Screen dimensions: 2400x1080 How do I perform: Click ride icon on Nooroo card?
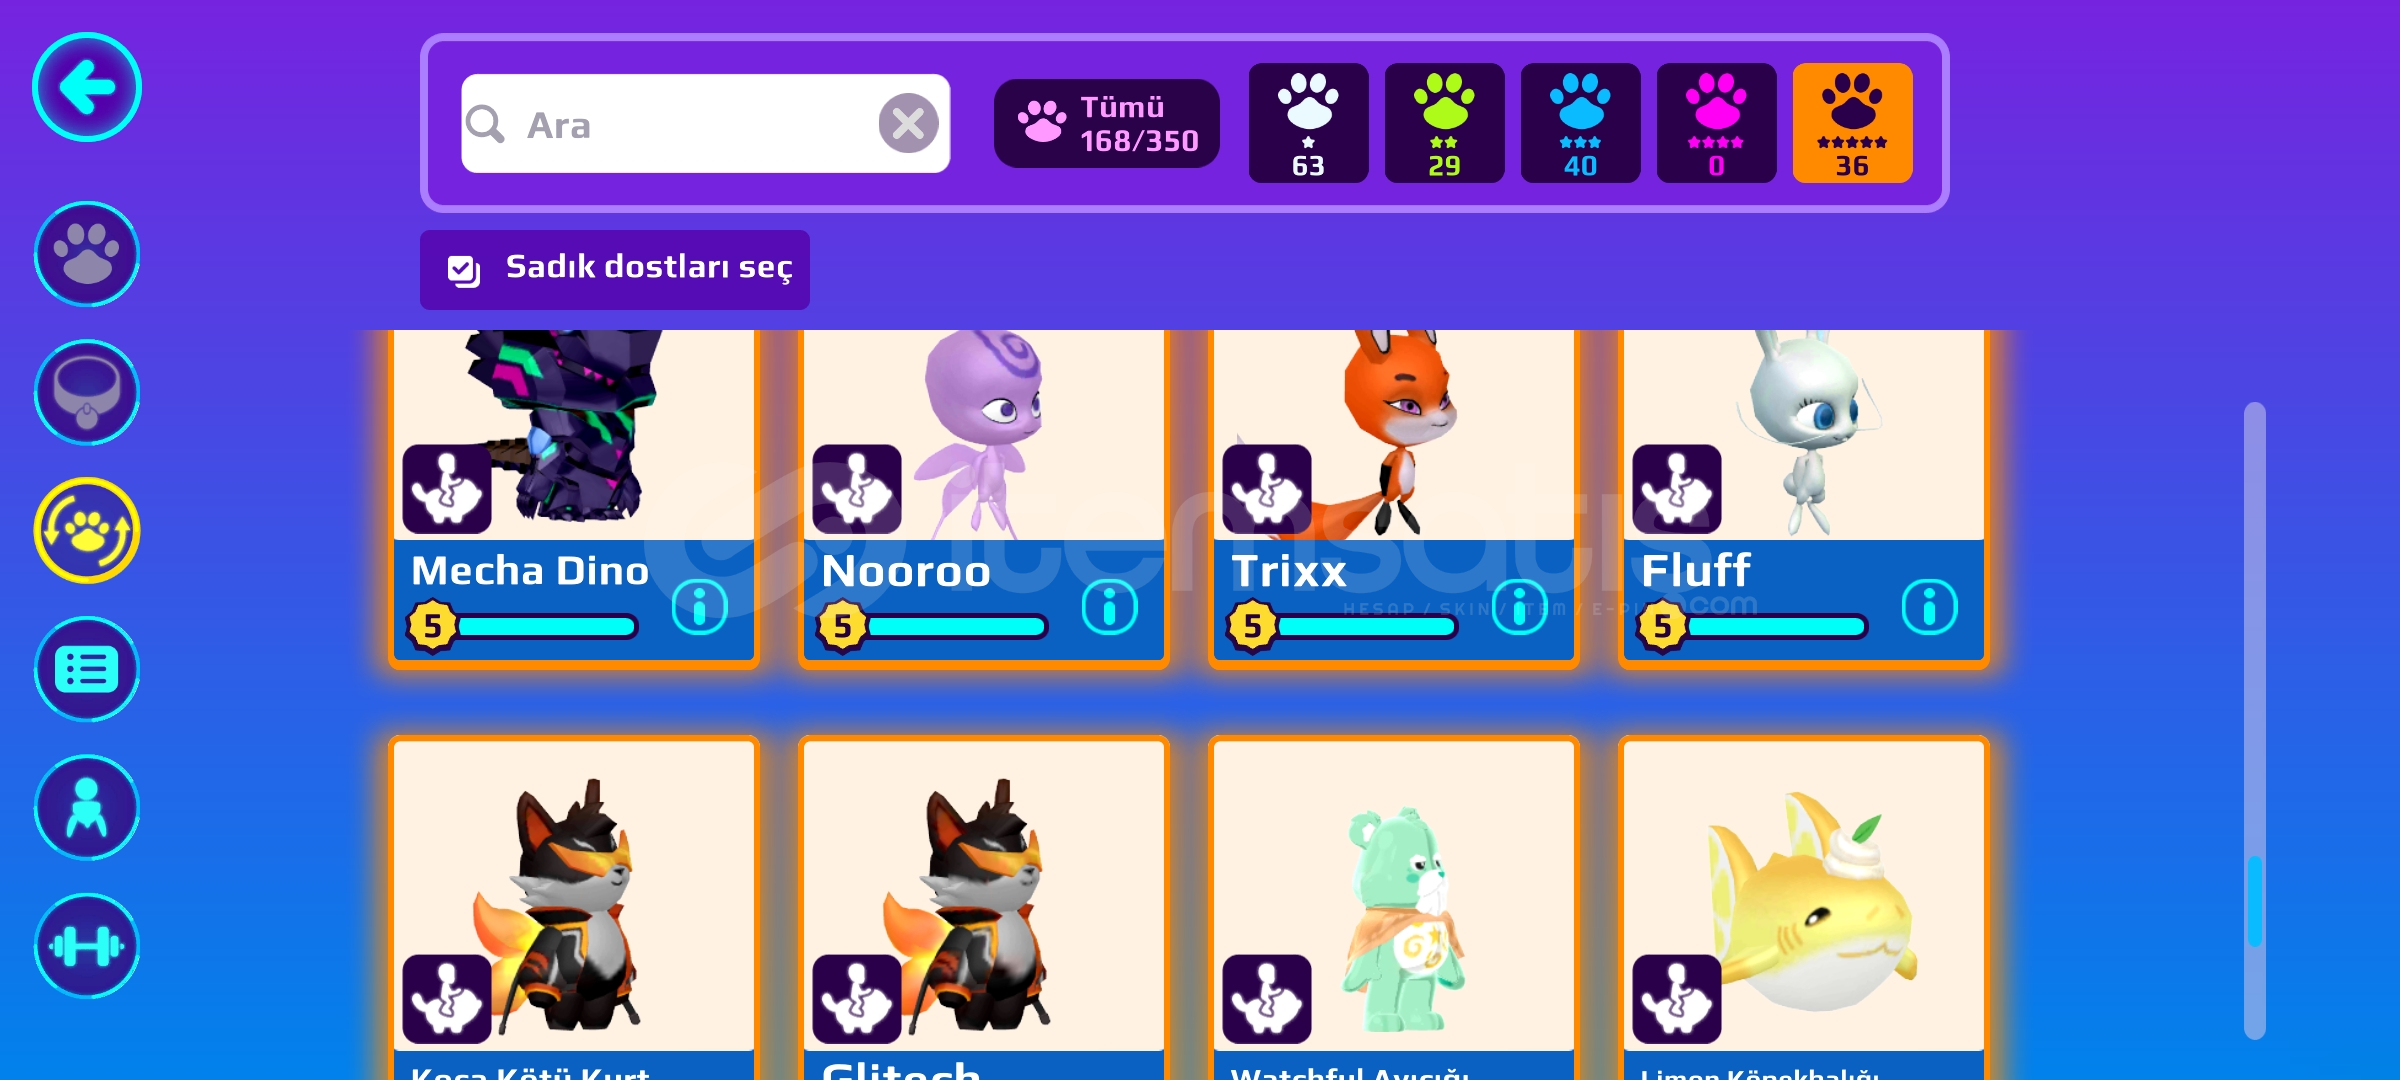coord(857,489)
